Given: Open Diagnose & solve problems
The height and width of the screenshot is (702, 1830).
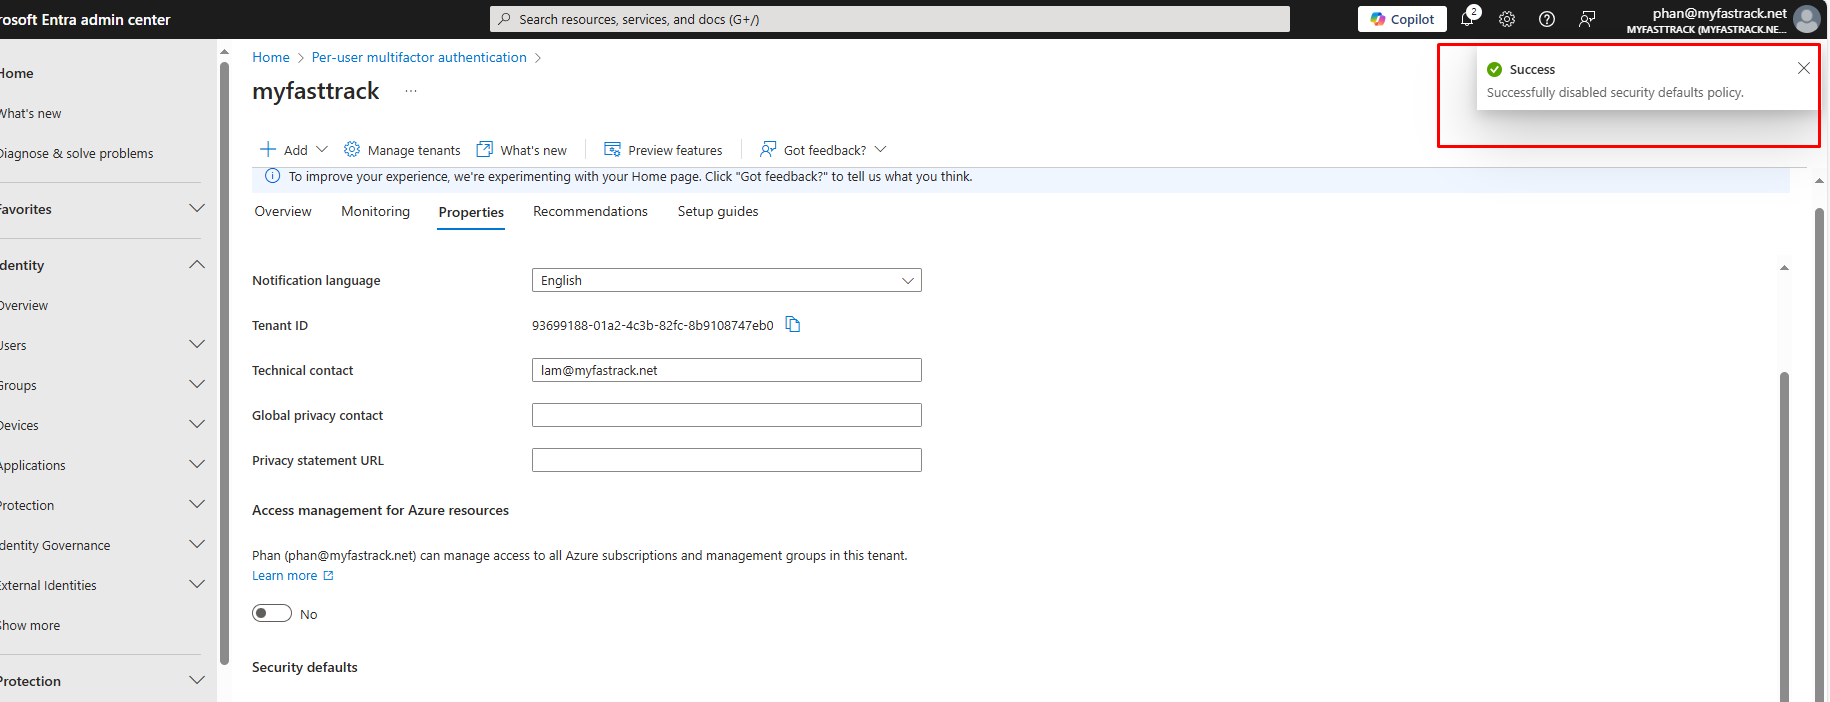Looking at the screenshot, I should point(77,153).
